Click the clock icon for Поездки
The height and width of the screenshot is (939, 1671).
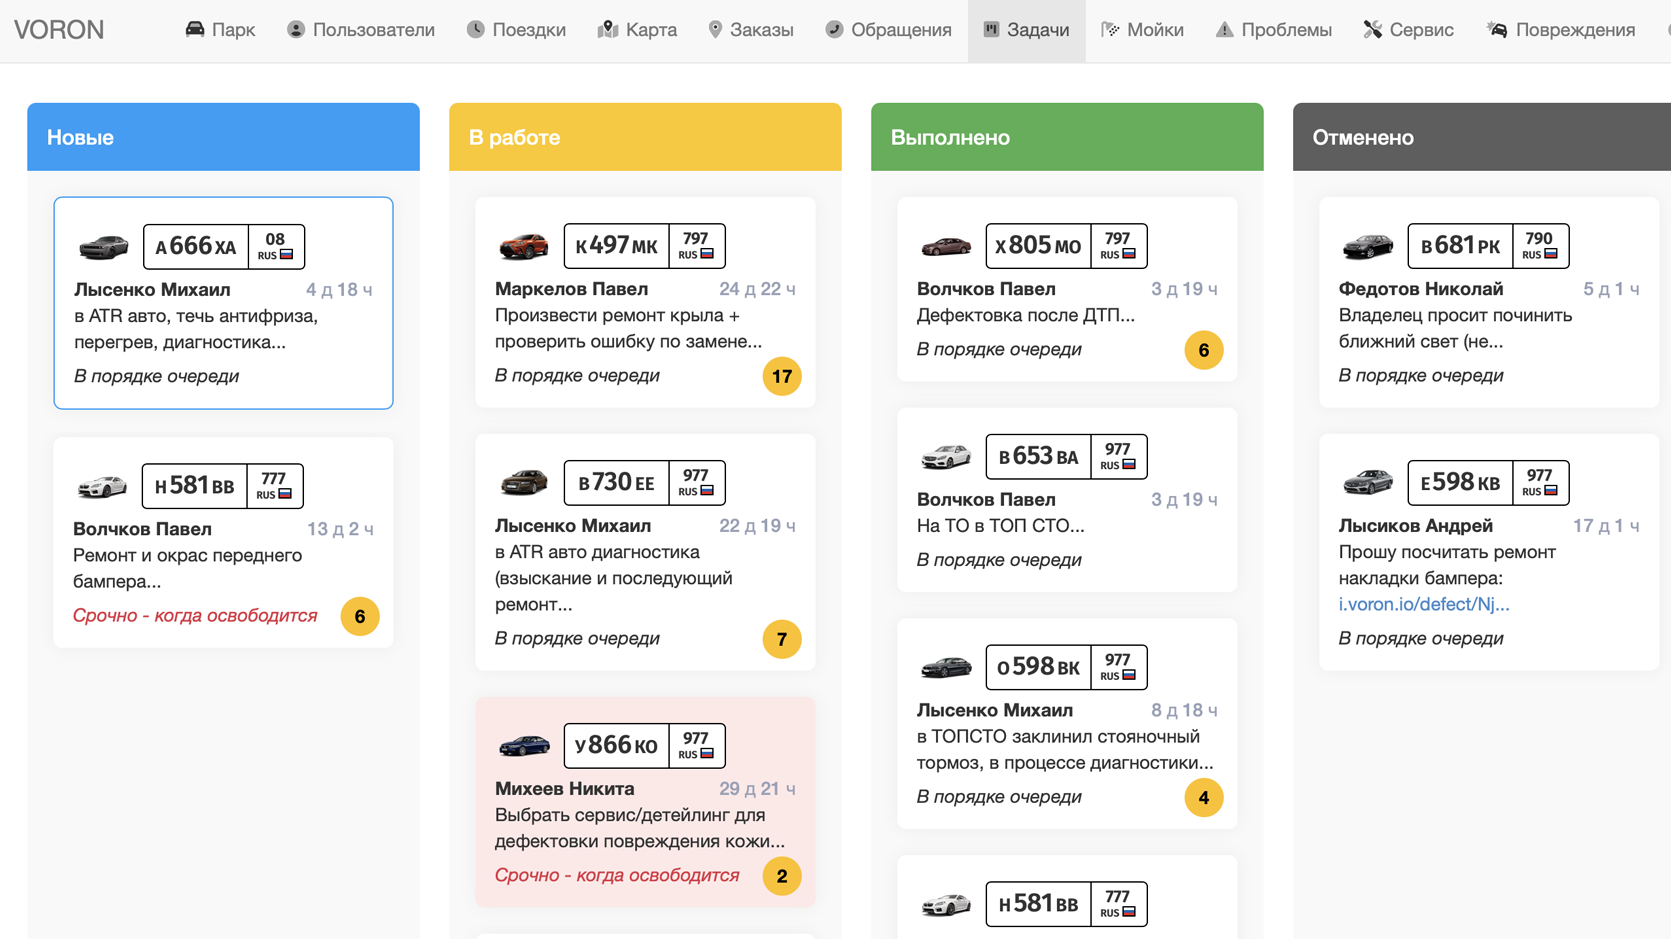tap(476, 29)
